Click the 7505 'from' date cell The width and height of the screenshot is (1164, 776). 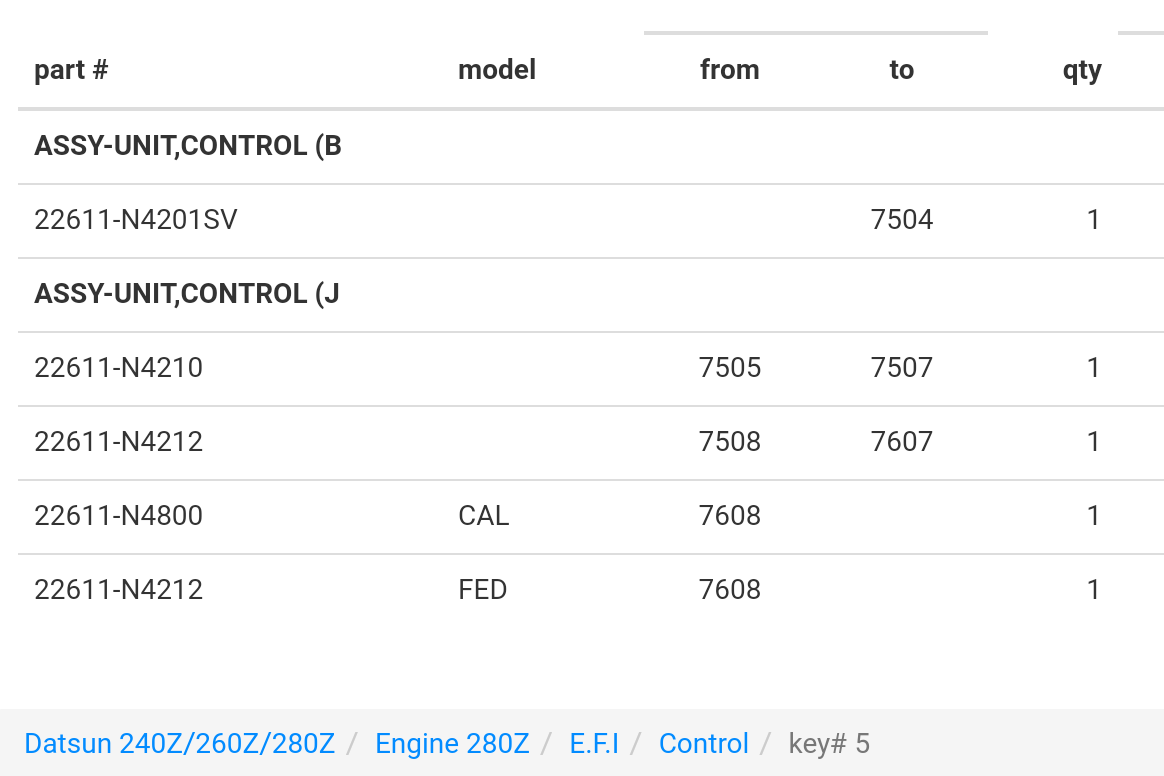pyautogui.click(x=730, y=368)
